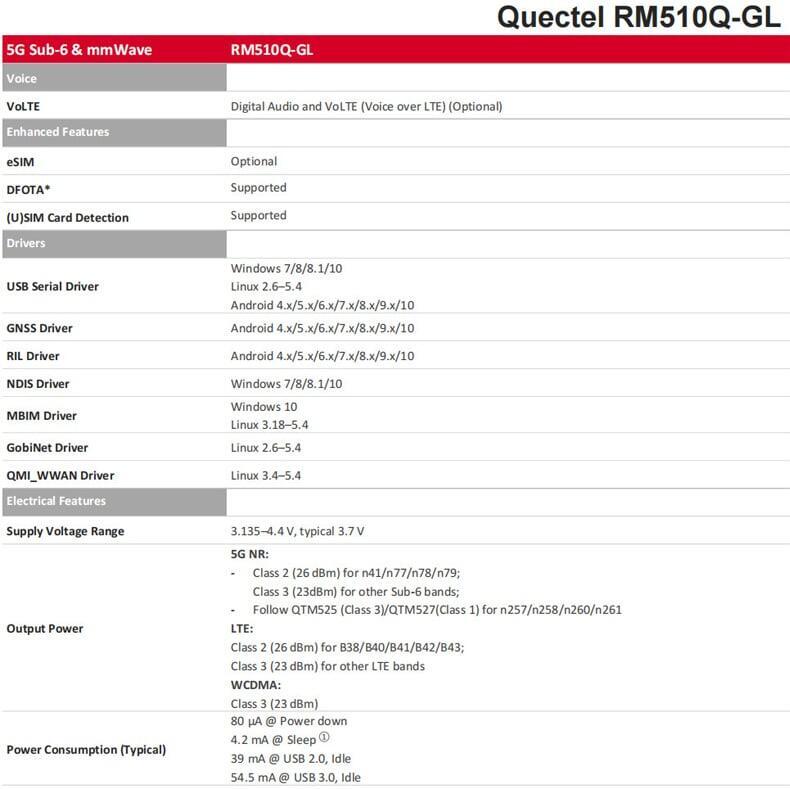Image resolution: width=790 pixels, height=789 pixels.
Task: Select the 'LTE:' subheading
Action: [242, 629]
